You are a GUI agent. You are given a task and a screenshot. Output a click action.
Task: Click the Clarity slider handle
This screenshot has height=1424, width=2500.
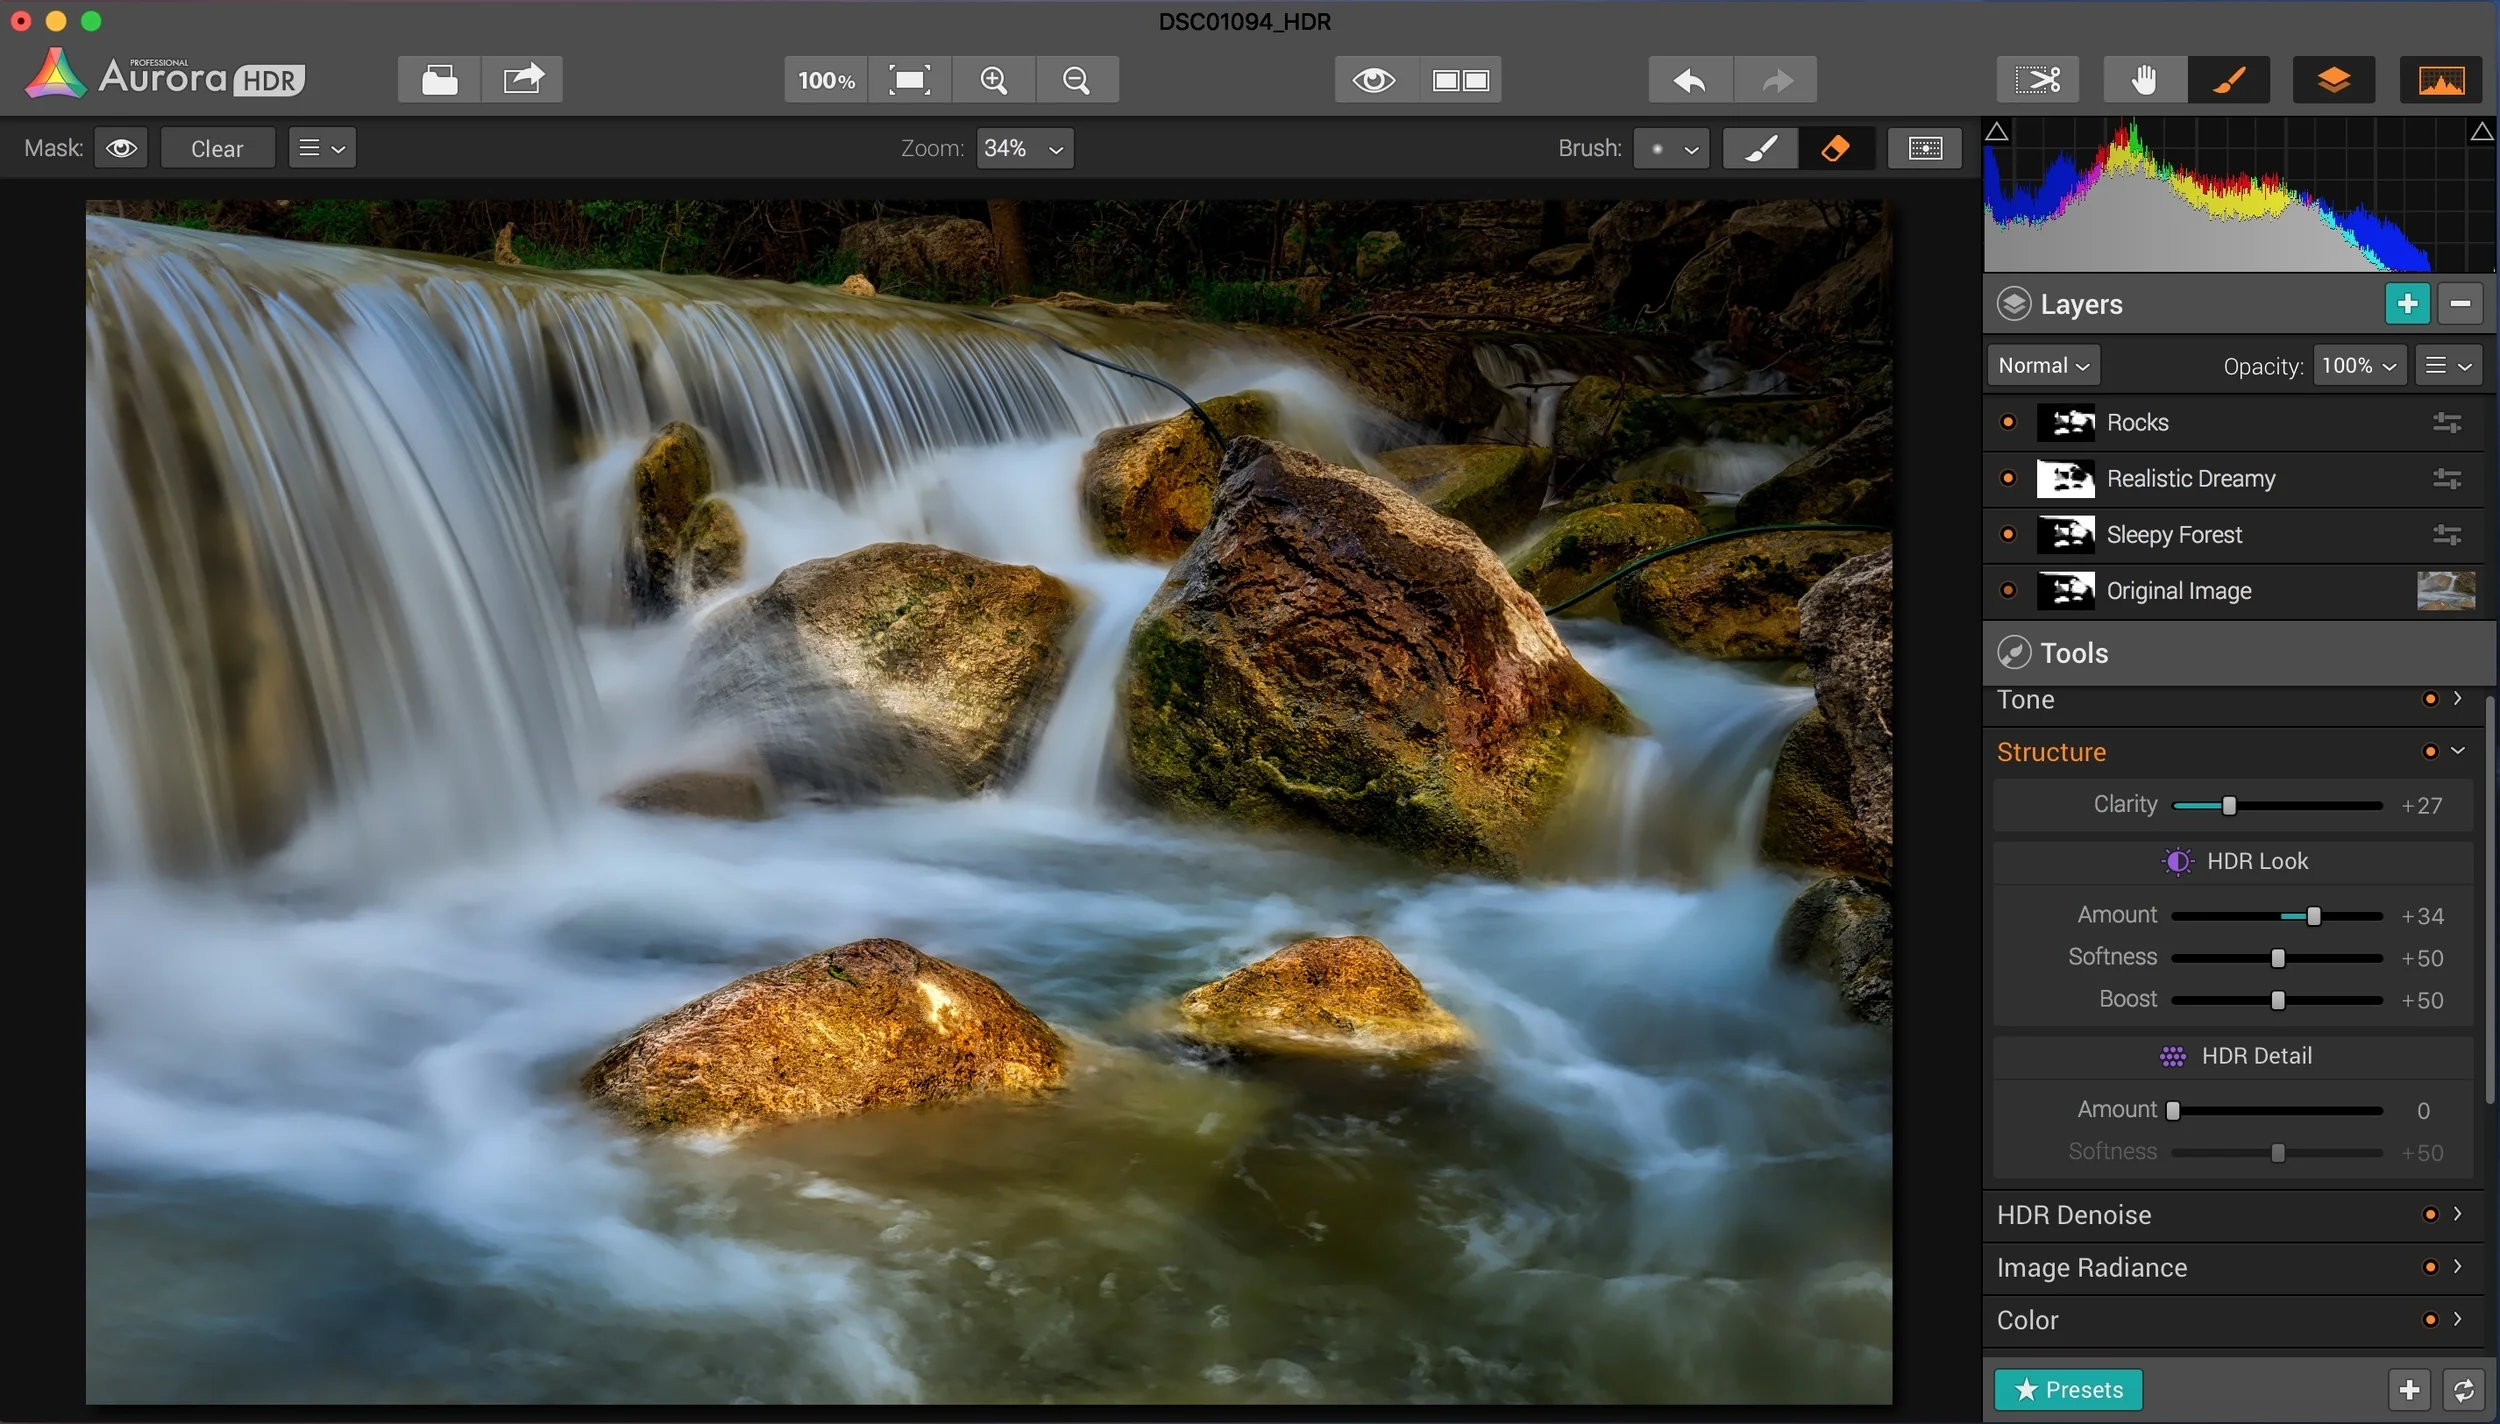(2229, 806)
